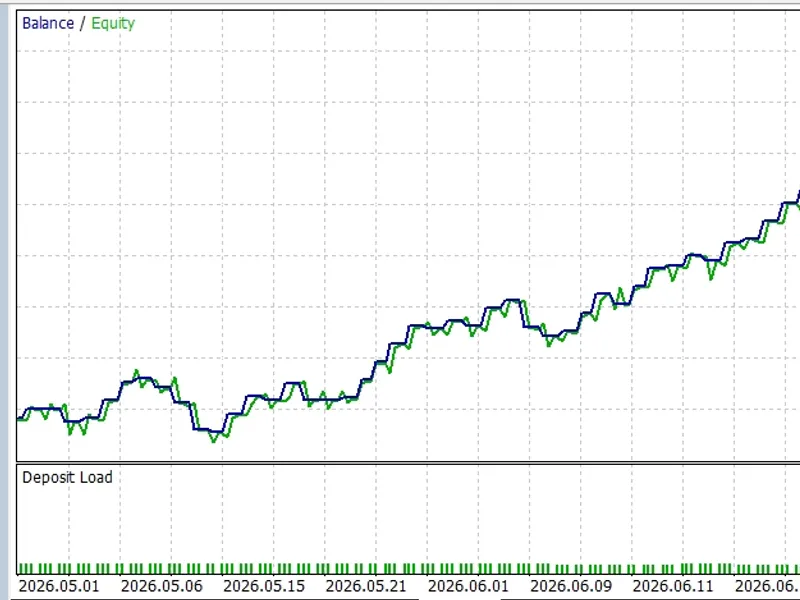Image resolution: width=800 pixels, height=600 pixels.
Task: Click the Deposit Load panel label
Action: (67, 478)
